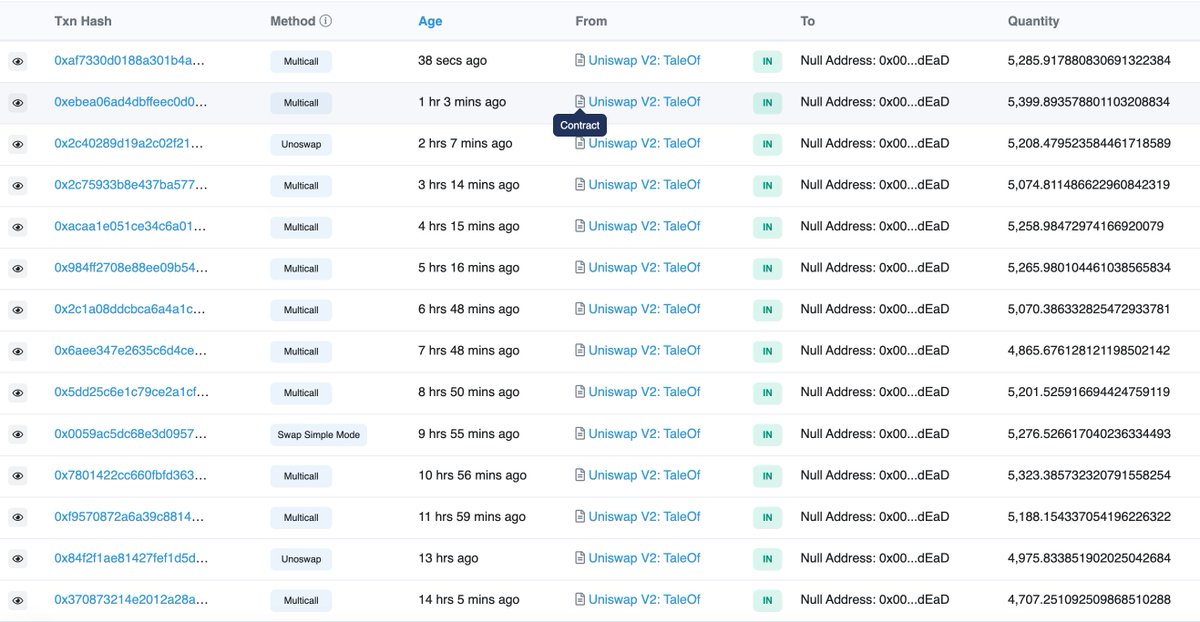Image resolution: width=1200 pixels, height=622 pixels.
Task: Click IN badge in 5 hrs 16 mins row
Action: point(767,269)
